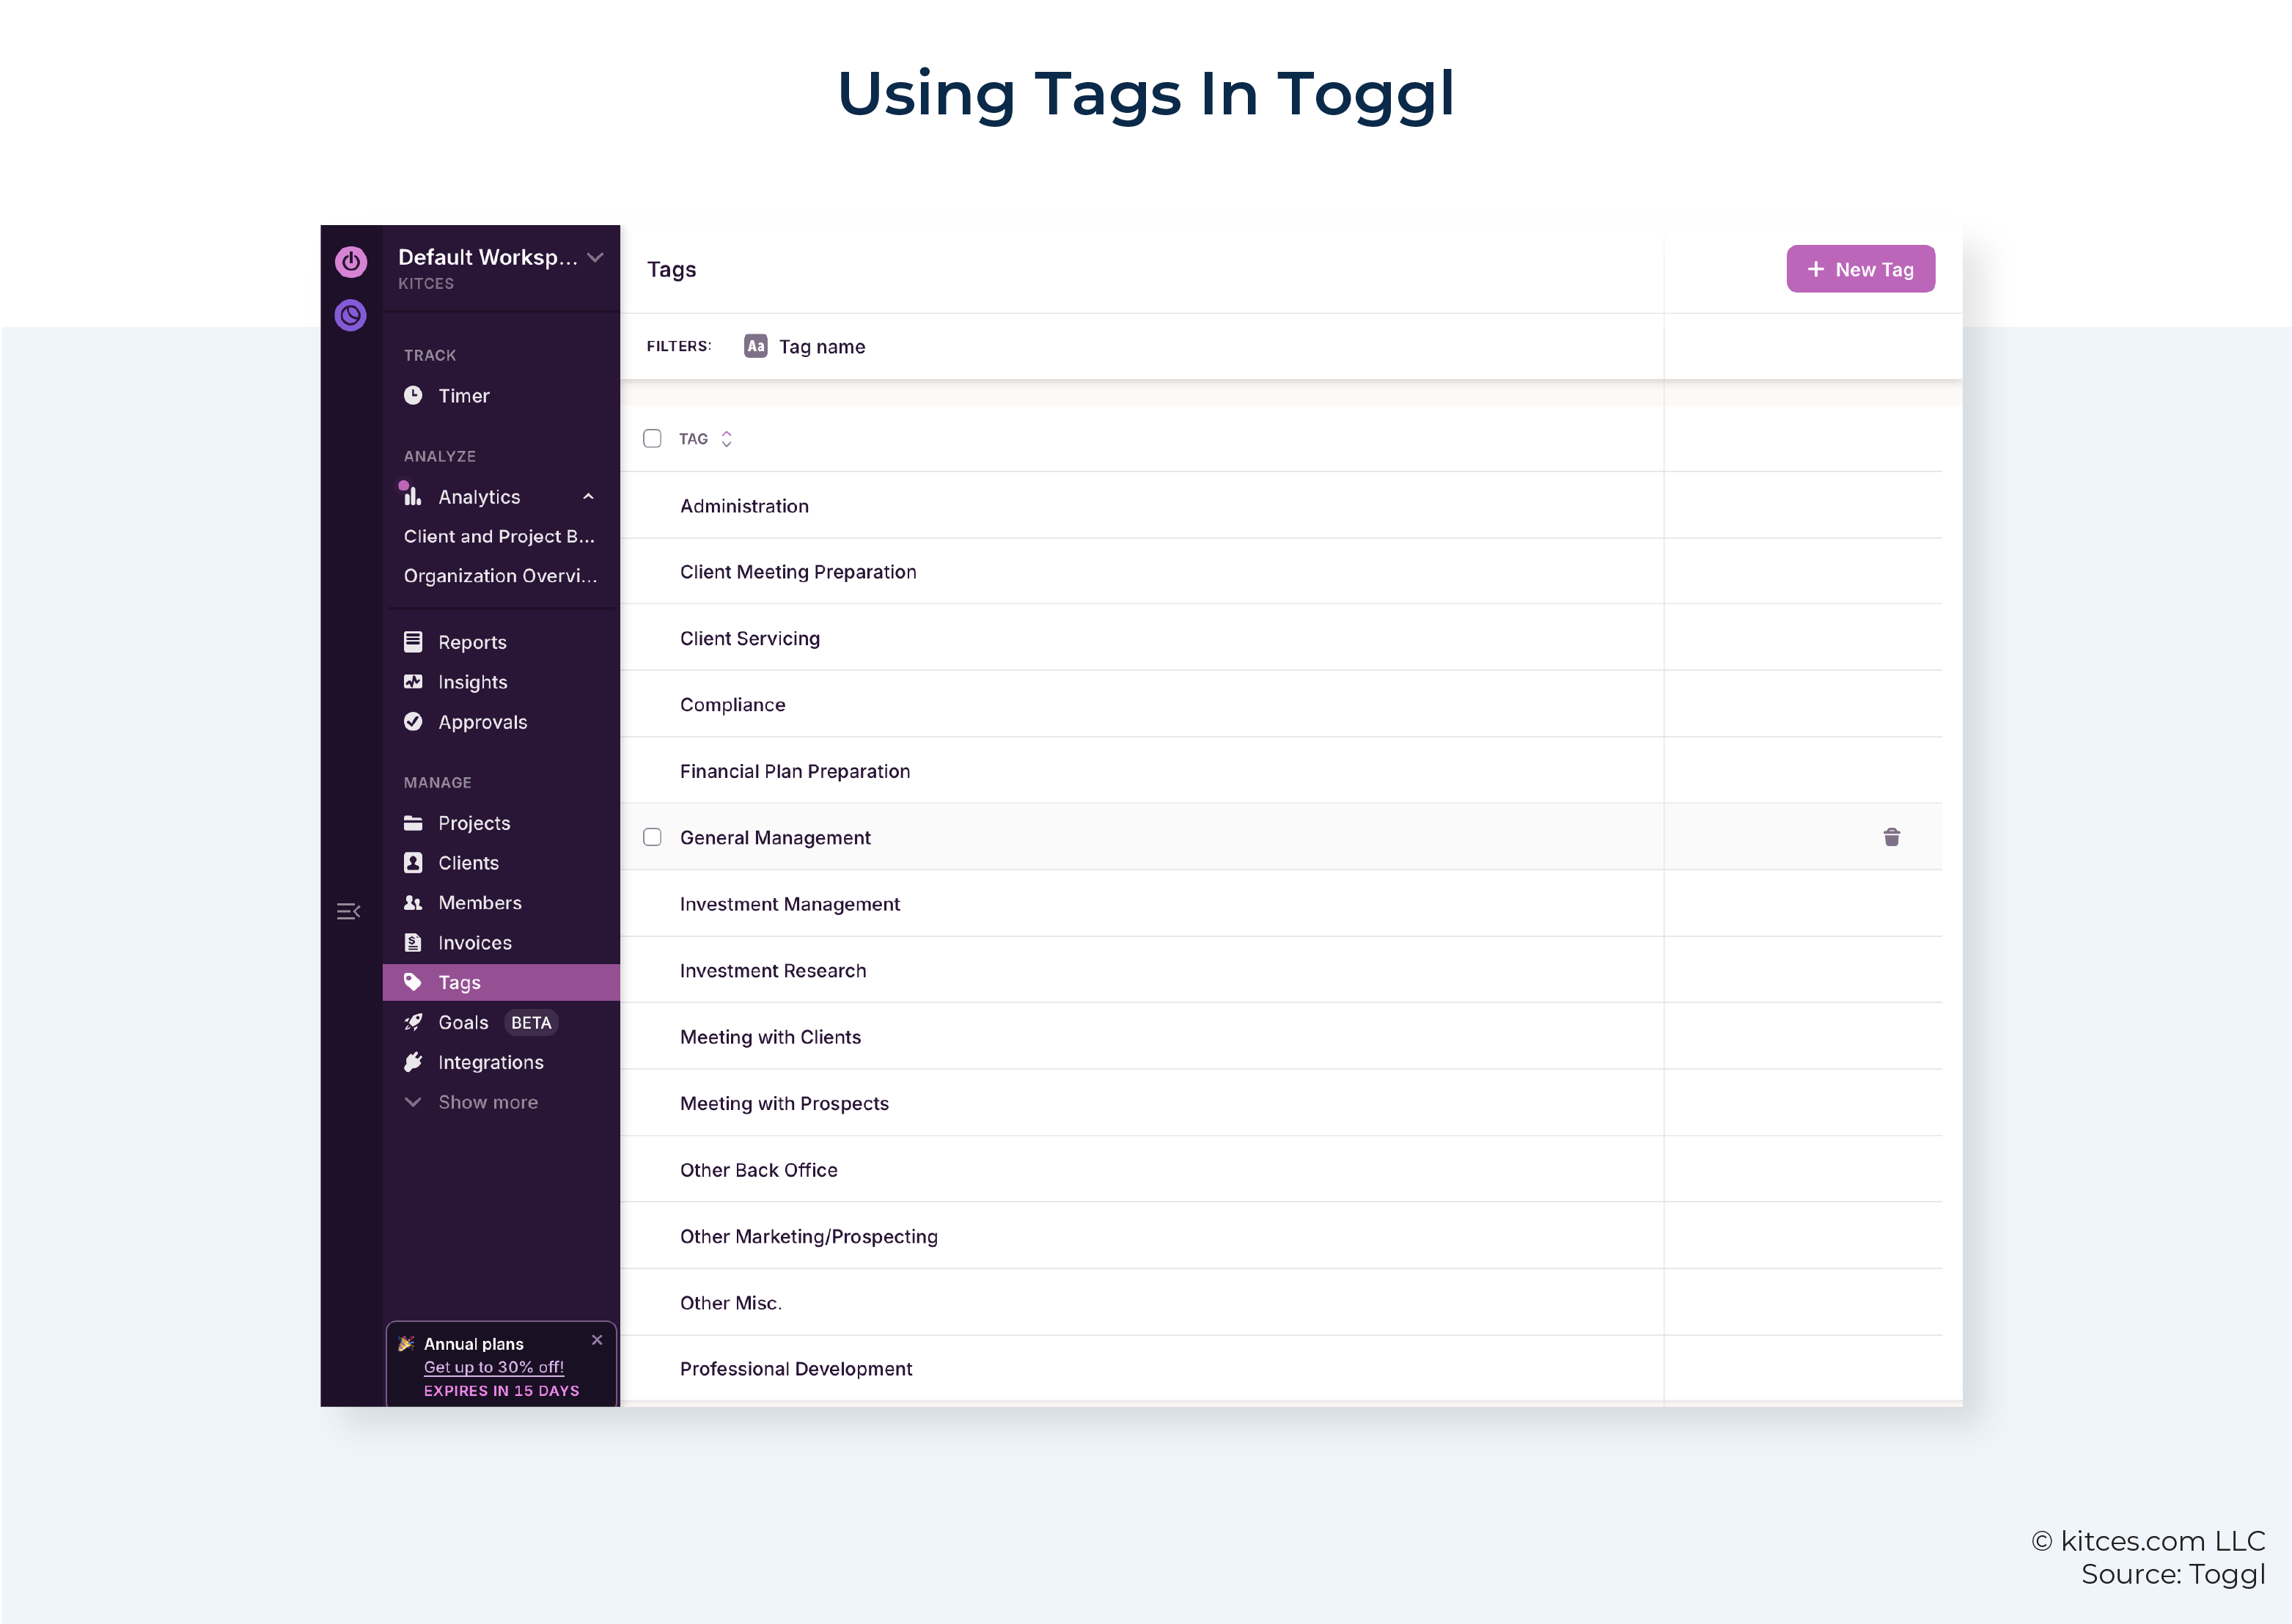Open the Toggl Plan circular icon

[351, 316]
